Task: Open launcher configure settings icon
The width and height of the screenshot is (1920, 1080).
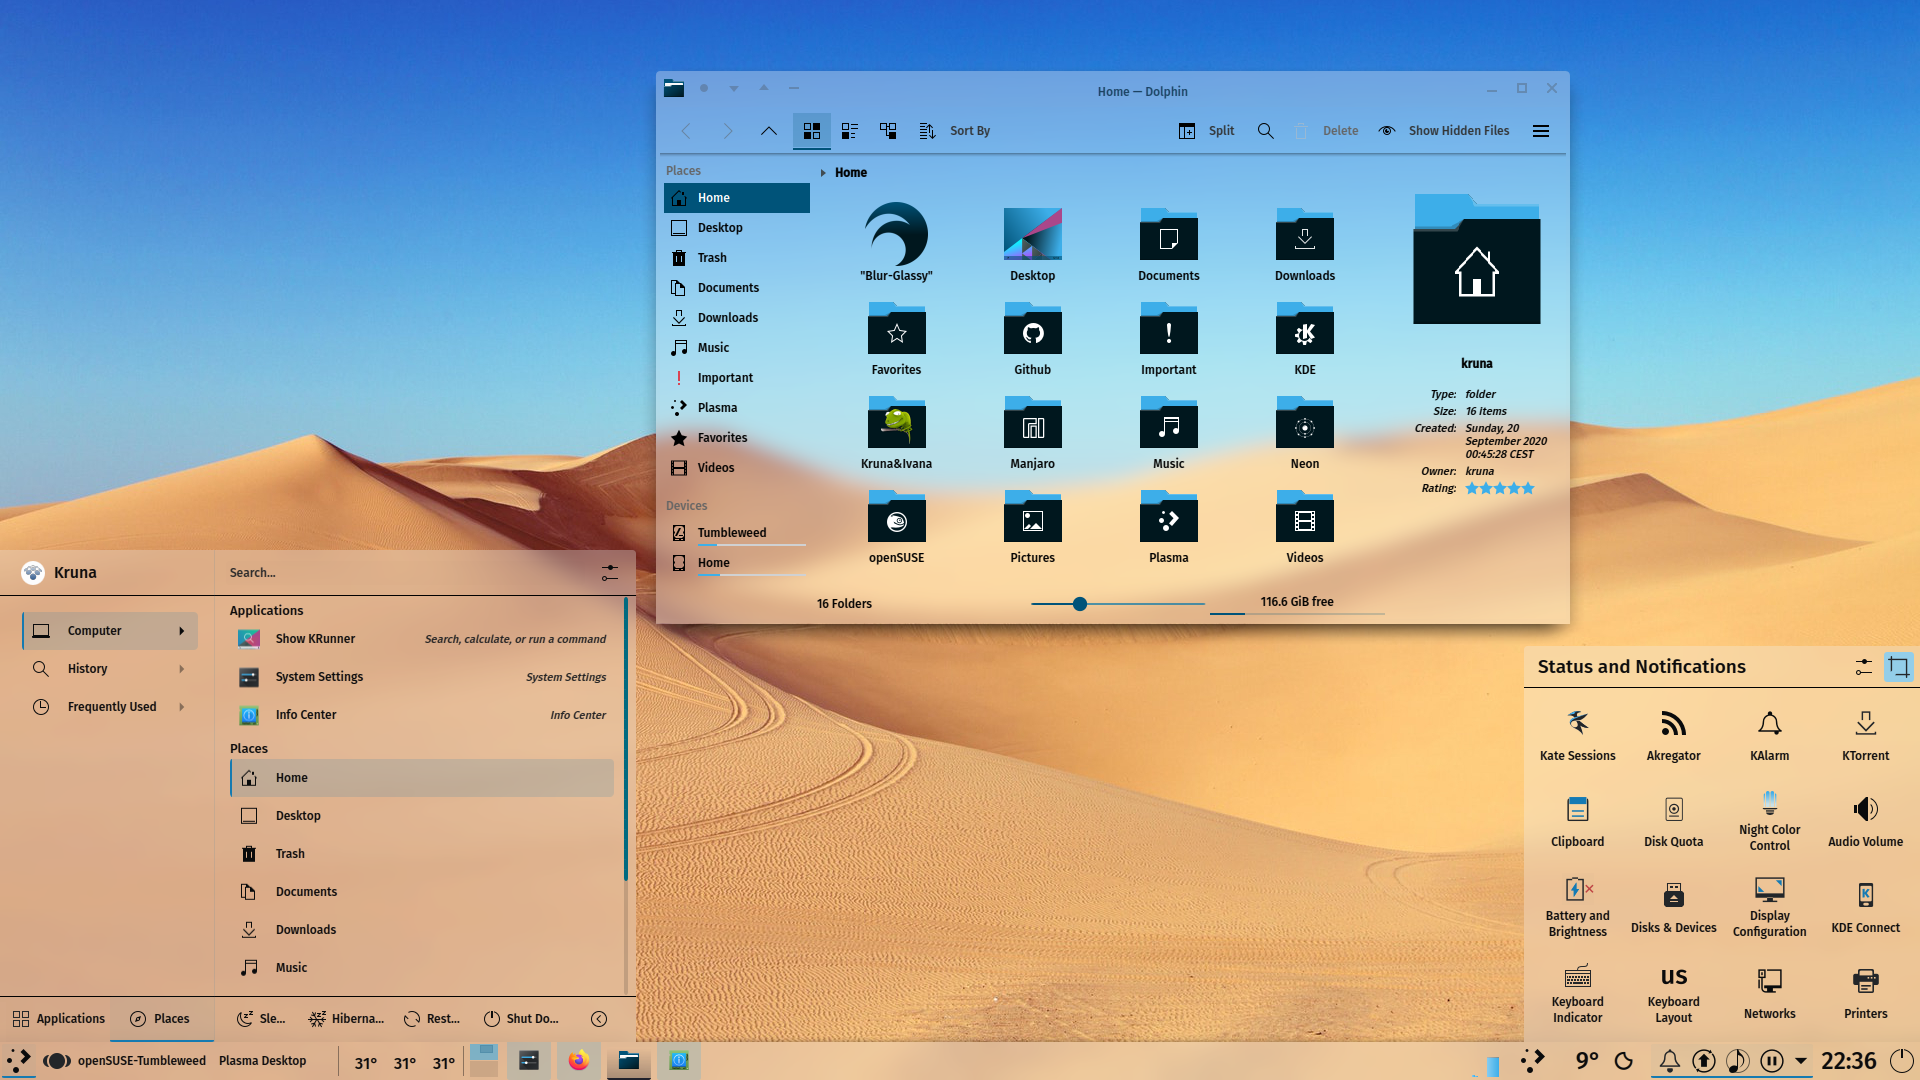Action: pos(610,573)
